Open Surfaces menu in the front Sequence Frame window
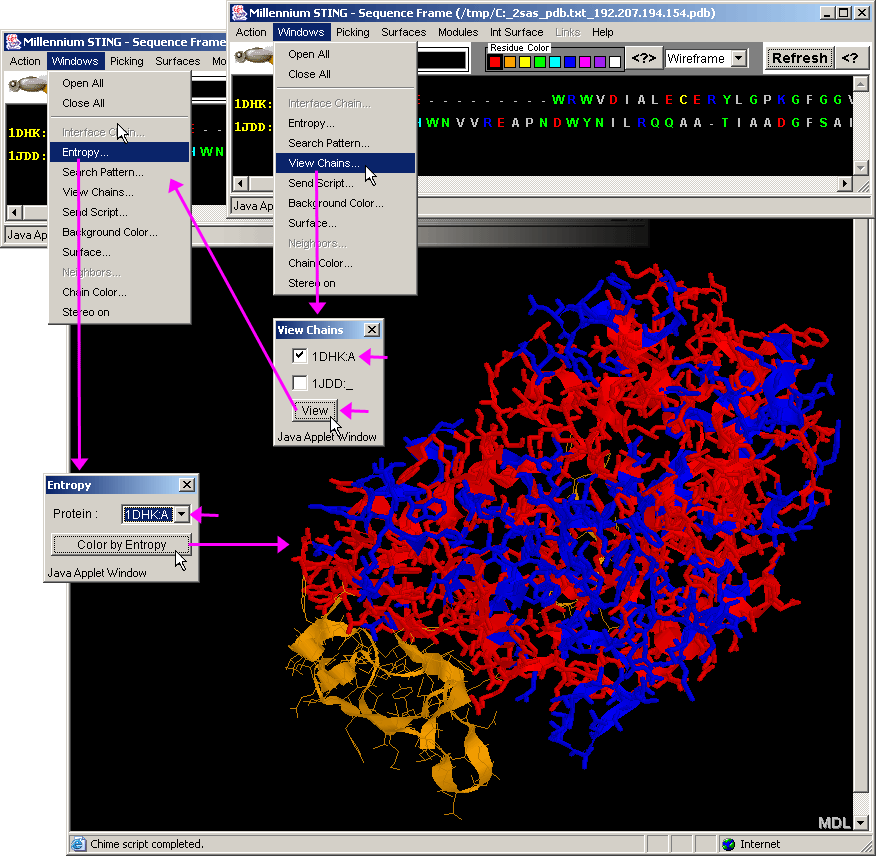The height and width of the screenshot is (856, 876). (x=403, y=32)
